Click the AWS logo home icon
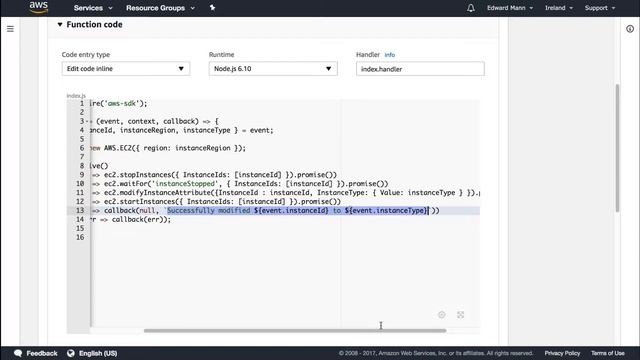The width and height of the screenshot is (640, 360). 39,7
